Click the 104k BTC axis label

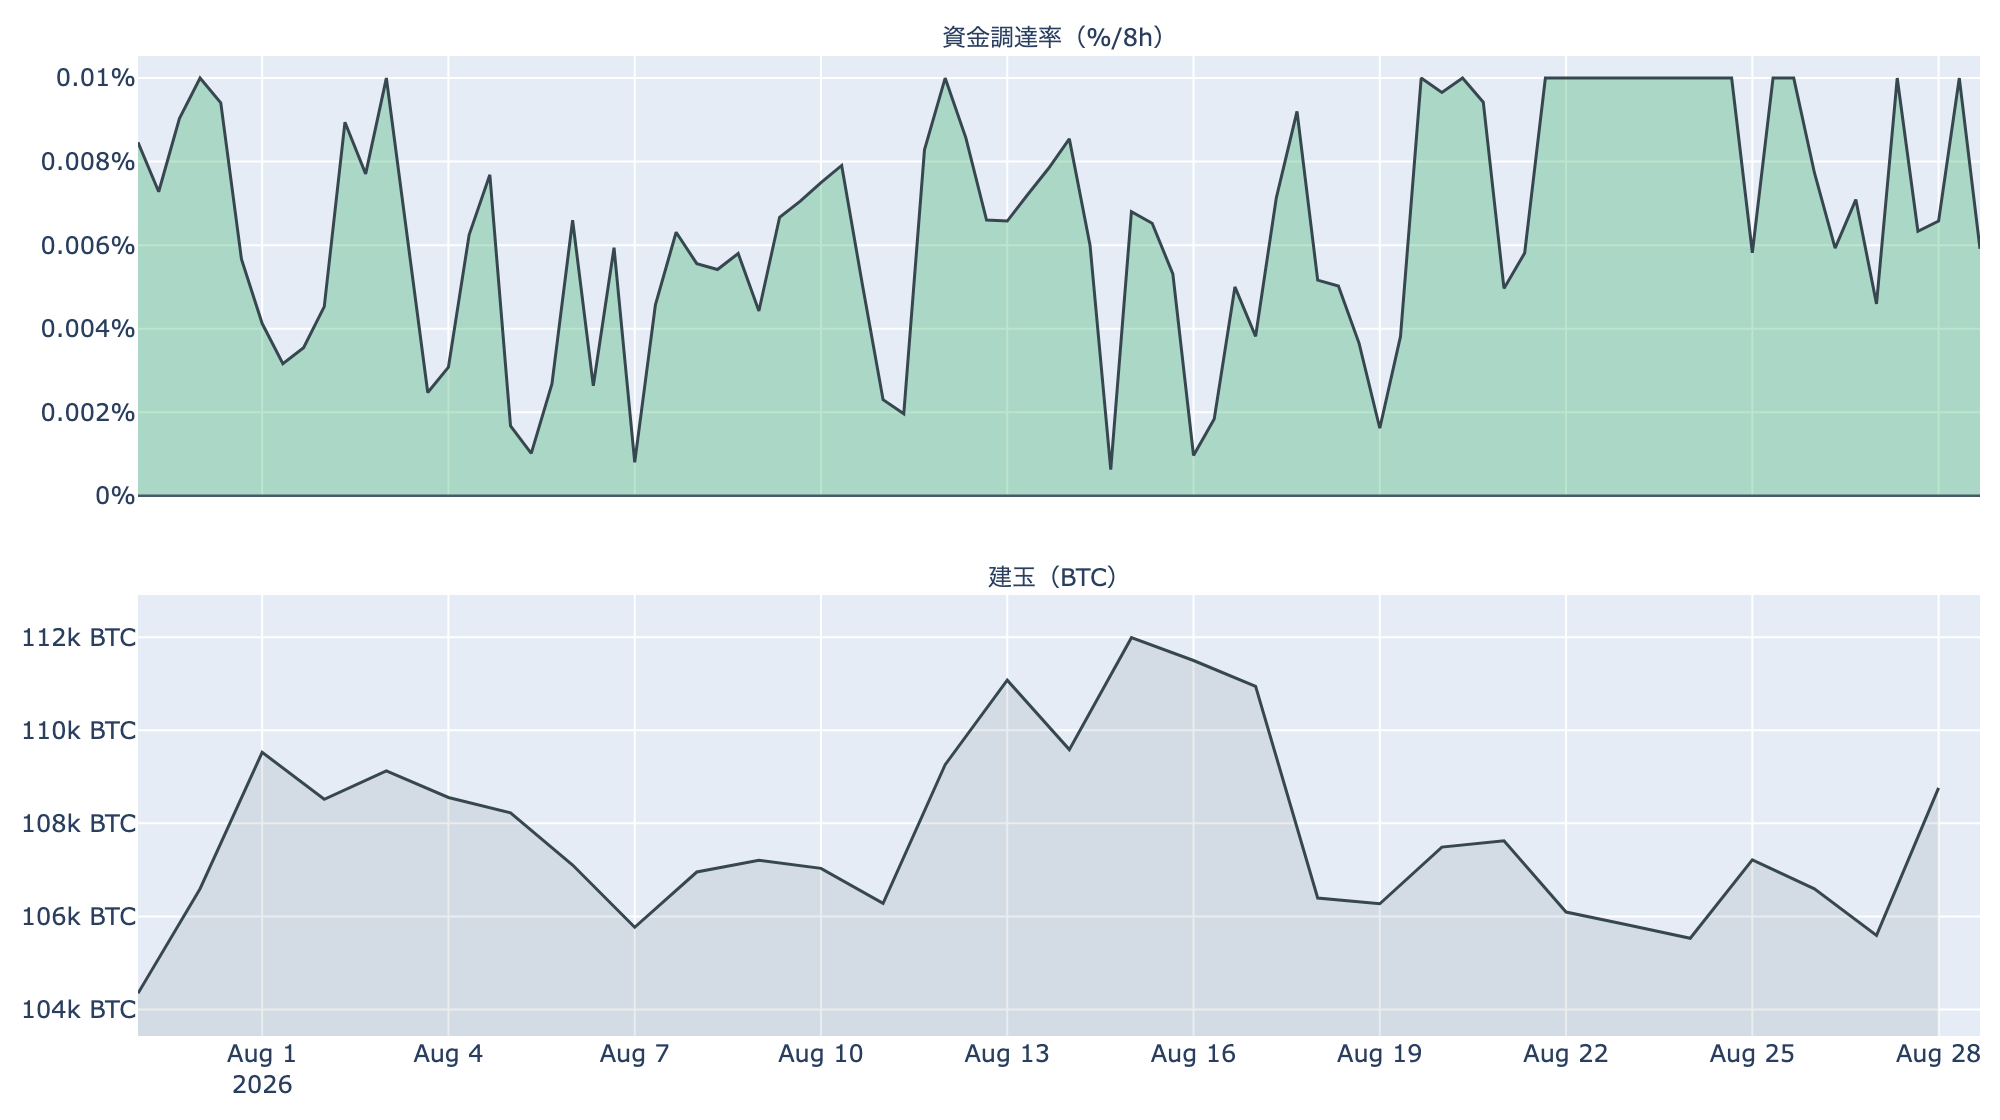(x=79, y=1010)
